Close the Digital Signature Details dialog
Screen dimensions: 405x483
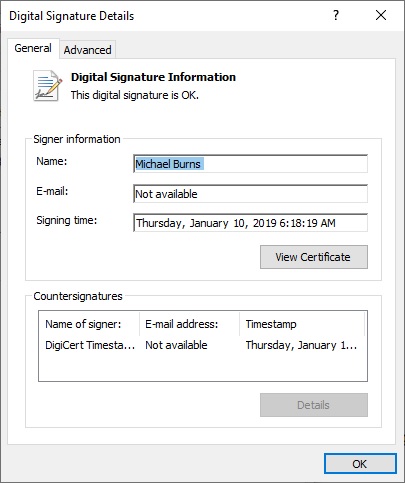click(381, 15)
